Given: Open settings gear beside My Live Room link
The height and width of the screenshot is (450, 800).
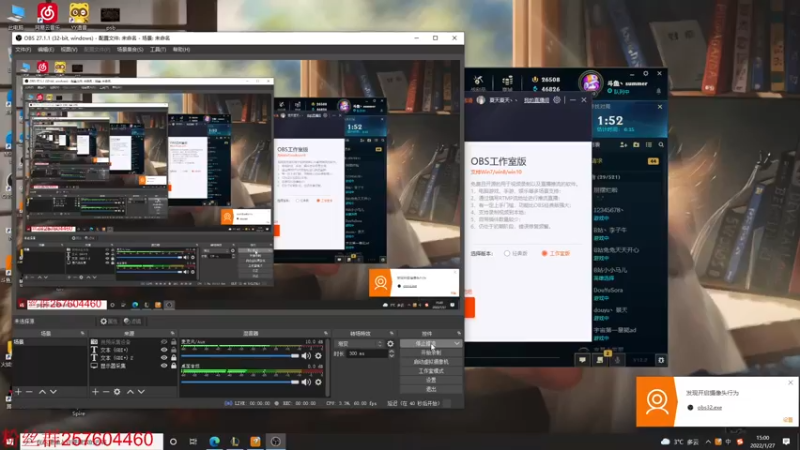Looking at the screenshot, I should (557, 100).
